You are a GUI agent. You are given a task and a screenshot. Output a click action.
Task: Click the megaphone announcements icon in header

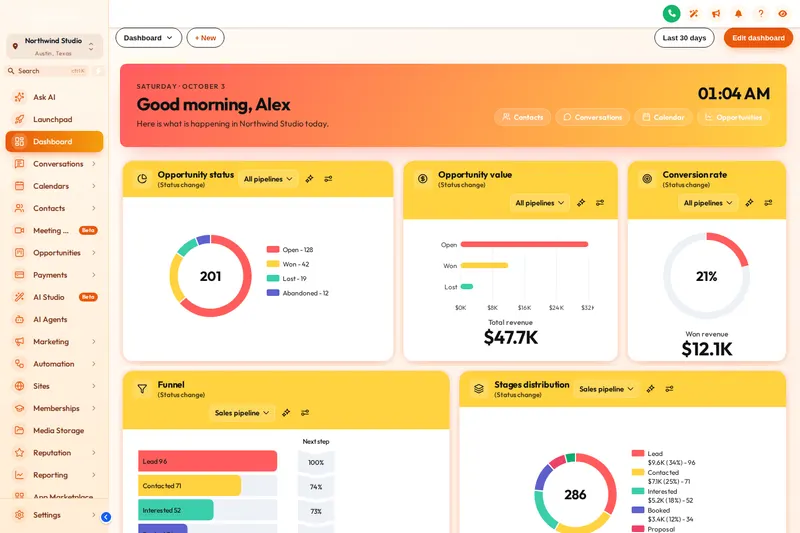pyautogui.click(x=716, y=14)
